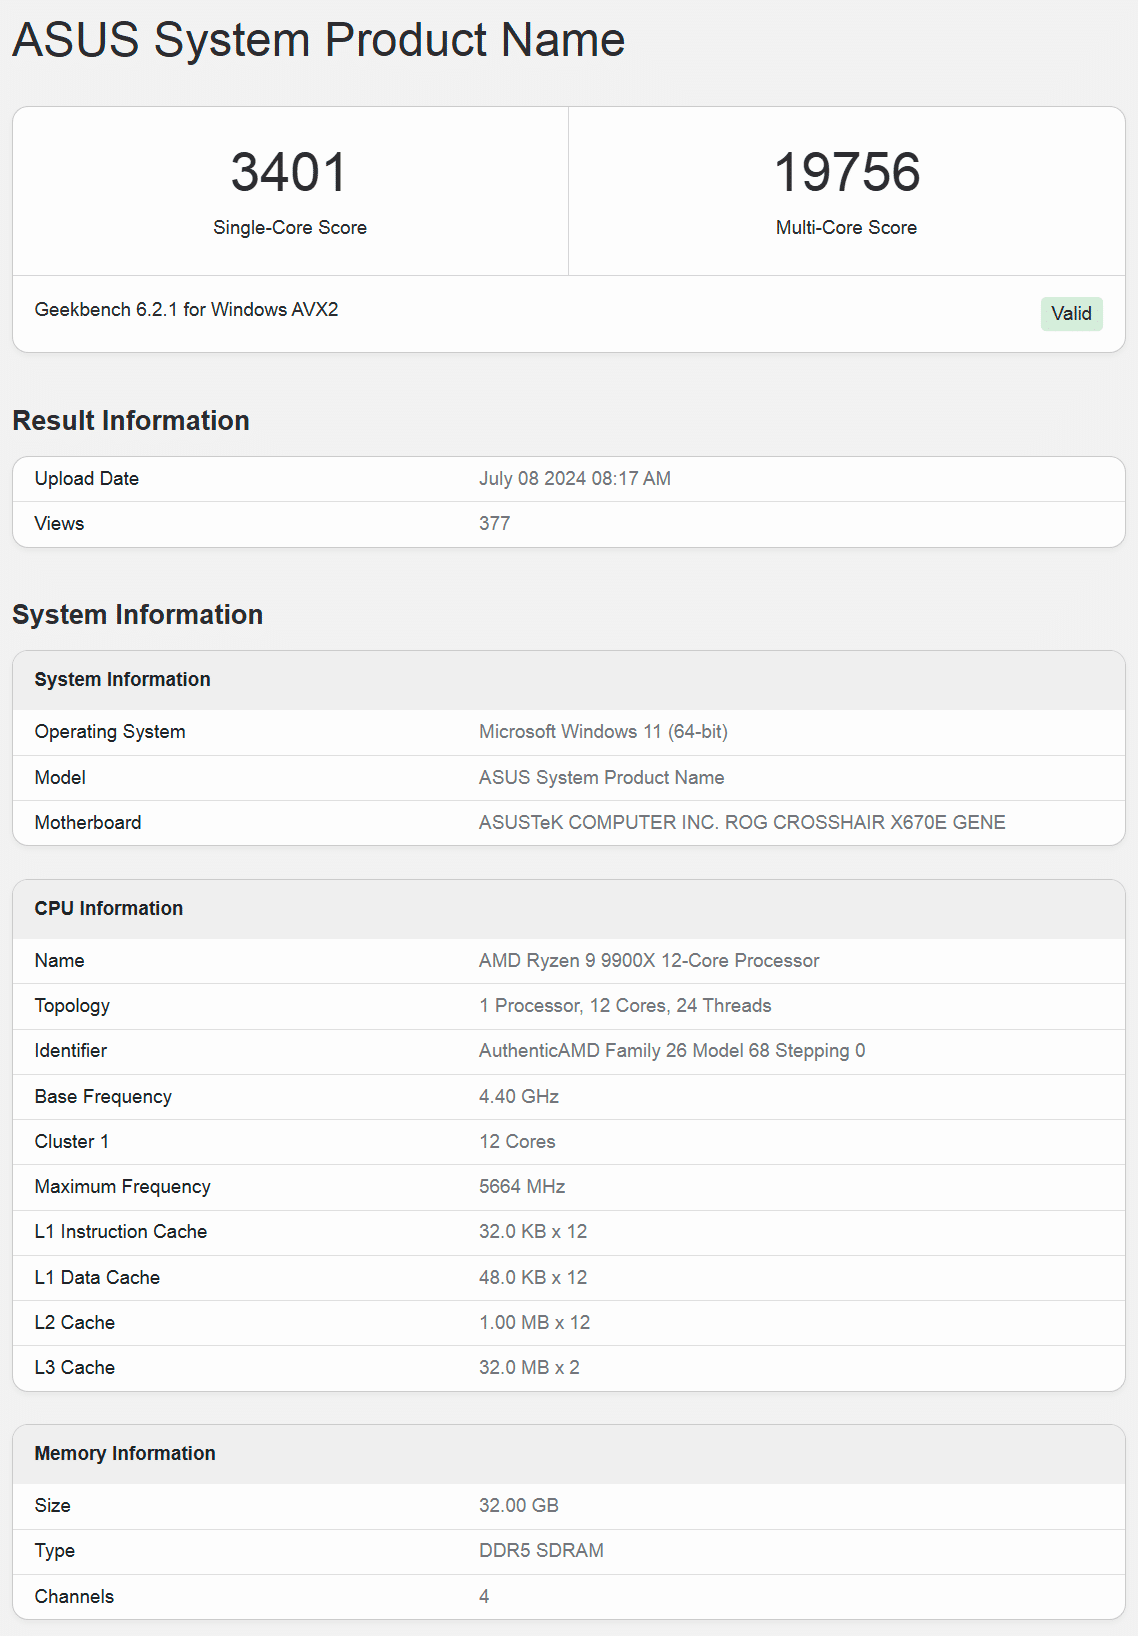
Task: Click the Base Frequency 4.40 GHz value
Action: tap(519, 1097)
